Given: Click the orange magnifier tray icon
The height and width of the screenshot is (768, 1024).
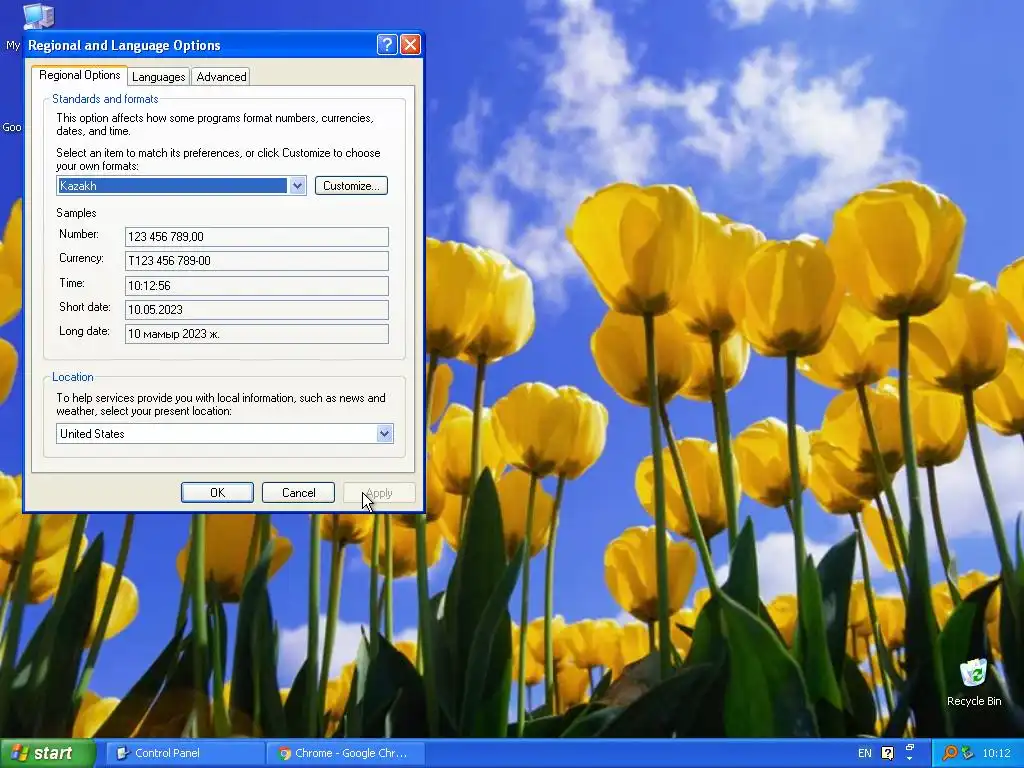Looking at the screenshot, I should point(950,753).
